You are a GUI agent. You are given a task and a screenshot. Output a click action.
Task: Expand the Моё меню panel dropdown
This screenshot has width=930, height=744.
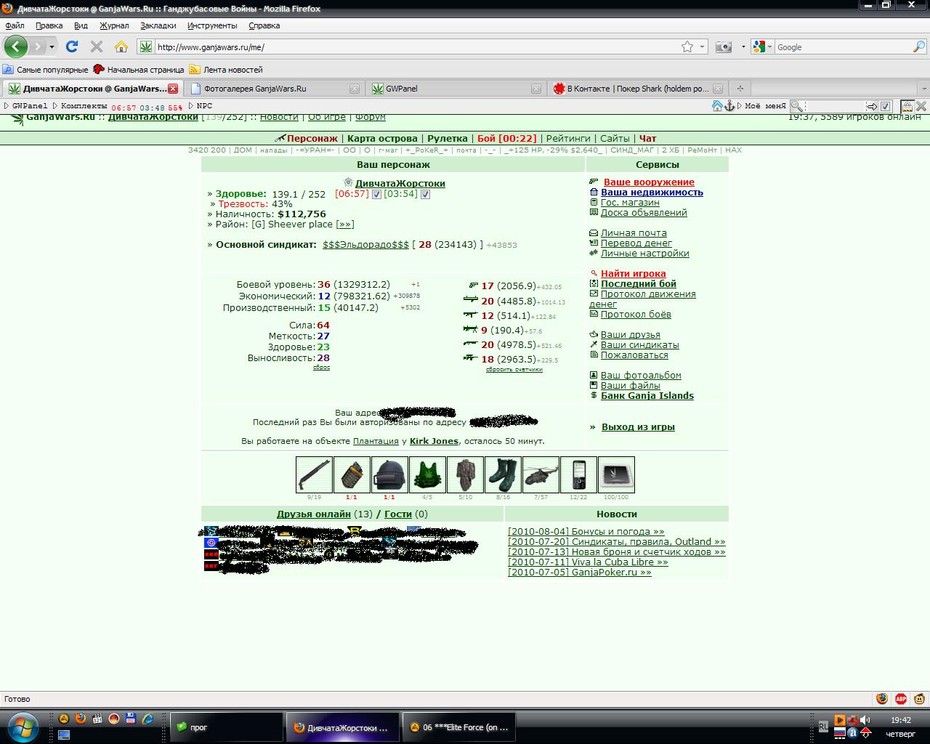click(740, 106)
